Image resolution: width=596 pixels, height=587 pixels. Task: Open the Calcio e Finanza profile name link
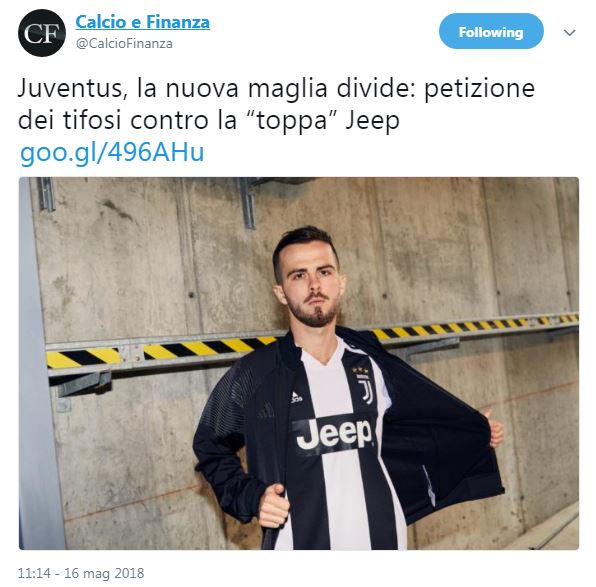(143, 22)
